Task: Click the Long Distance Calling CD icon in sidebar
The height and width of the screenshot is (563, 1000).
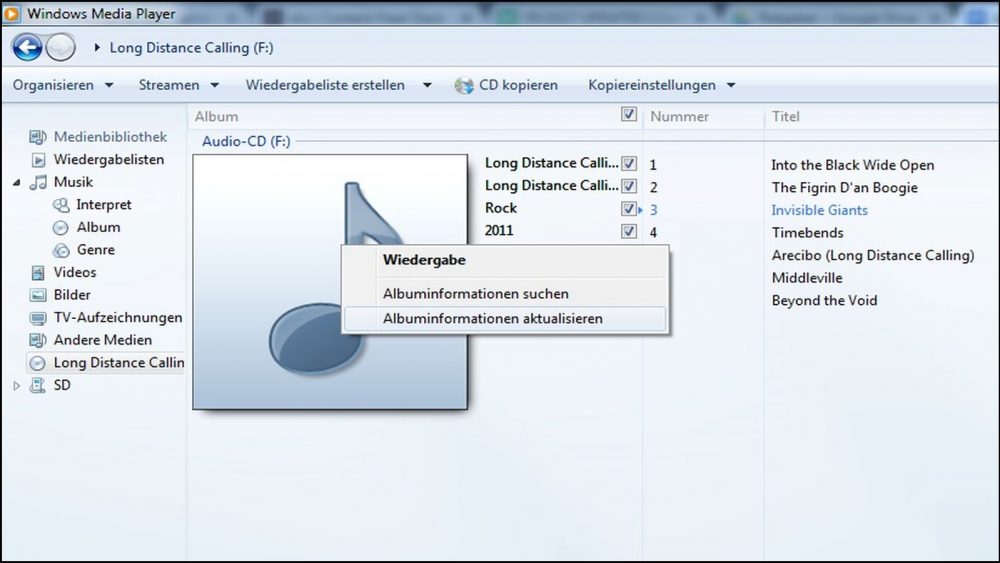Action: pos(38,363)
